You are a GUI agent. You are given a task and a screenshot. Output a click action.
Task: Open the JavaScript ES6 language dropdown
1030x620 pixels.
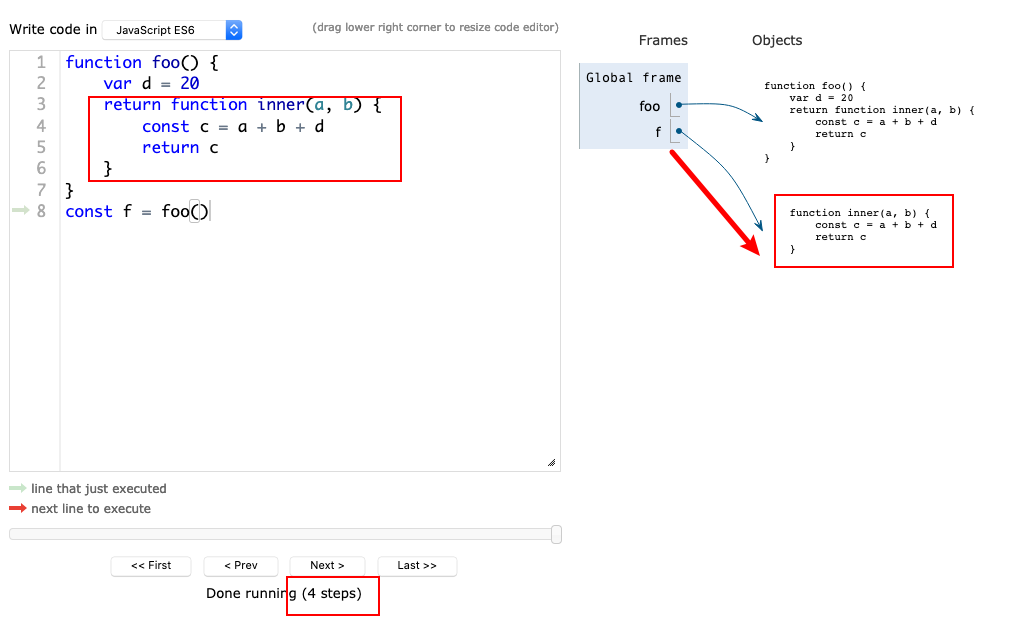click(x=172, y=31)
